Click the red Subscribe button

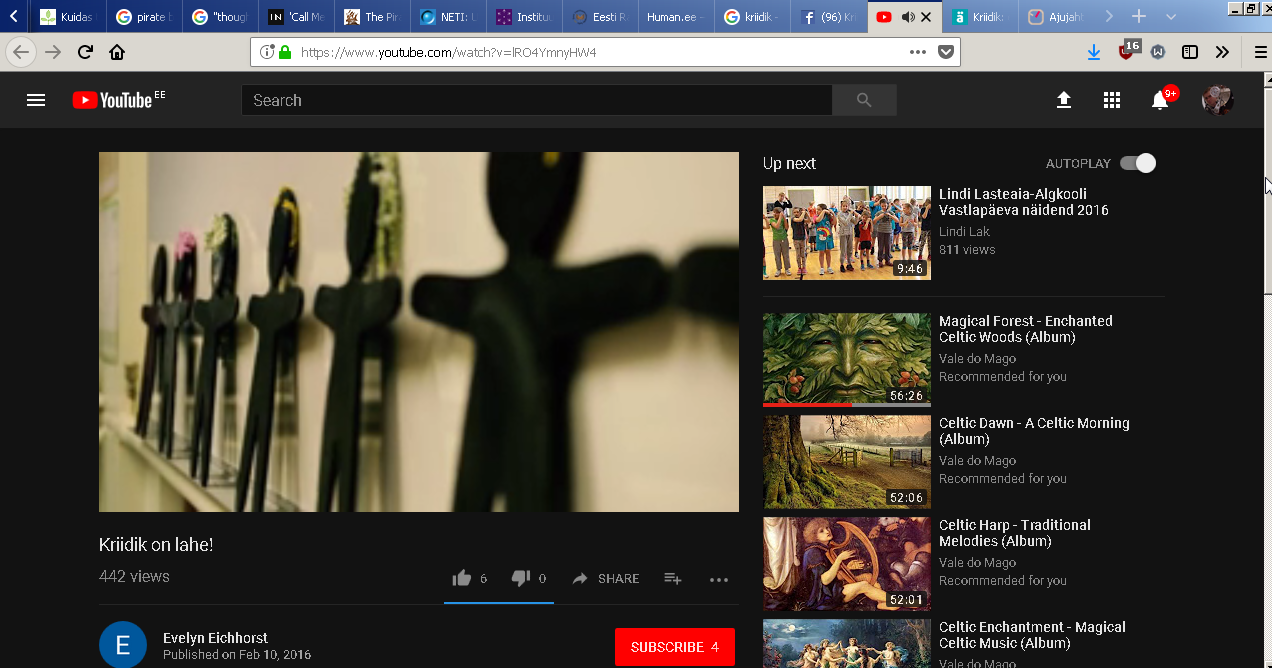point(675,647)
